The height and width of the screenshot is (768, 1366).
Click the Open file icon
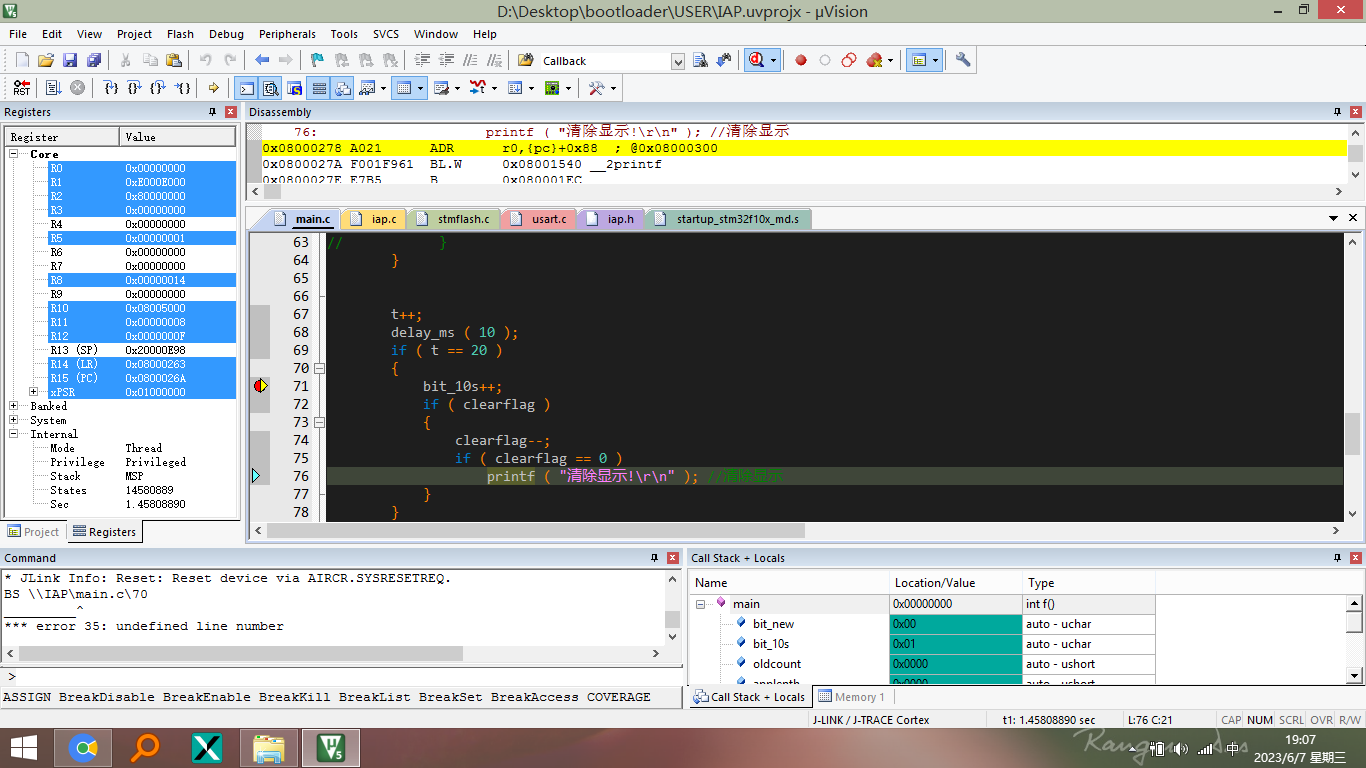pos(46,61)
